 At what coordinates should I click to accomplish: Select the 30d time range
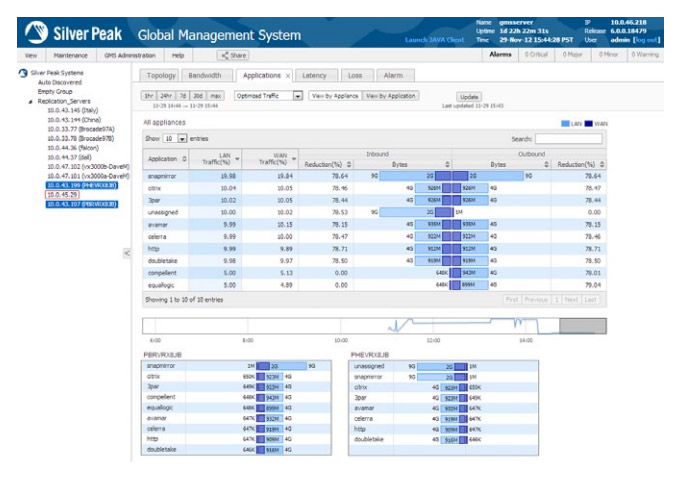(198, 96)
